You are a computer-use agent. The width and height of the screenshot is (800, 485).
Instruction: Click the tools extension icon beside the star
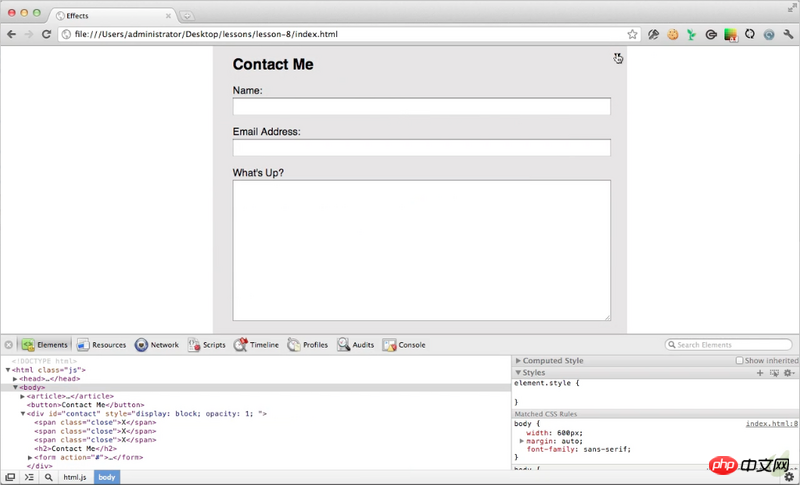pos(653,34)
